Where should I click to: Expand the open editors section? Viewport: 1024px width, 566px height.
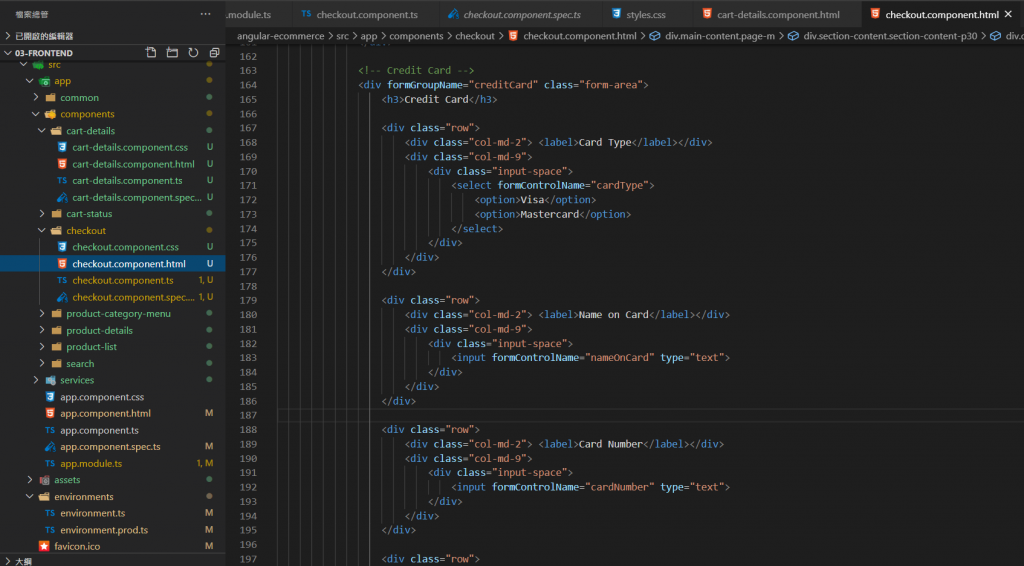(x=8, y=36)
